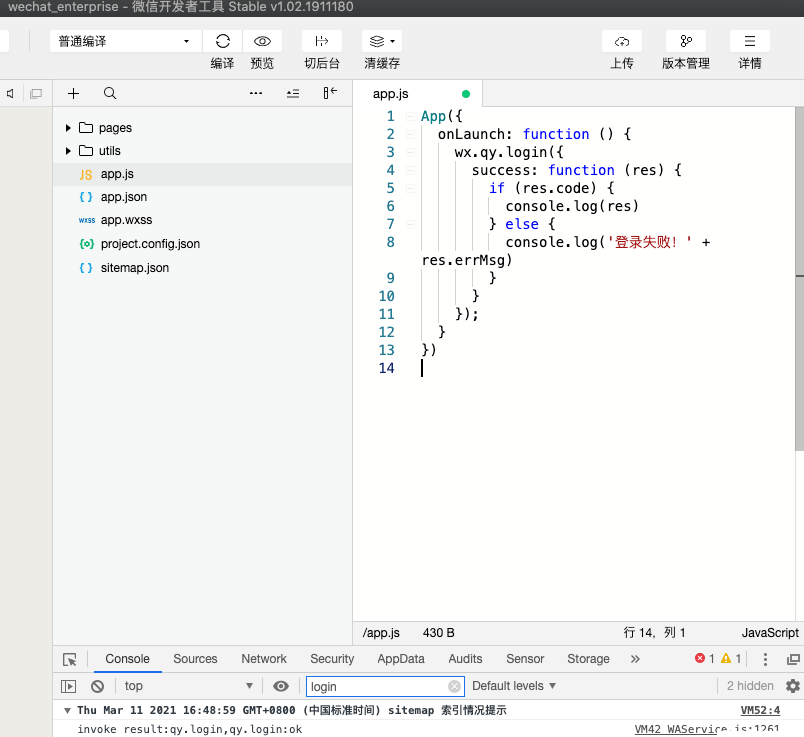This screenshot has height=737, width=804.
Task: Select the app.js editor tab
Action: coord(418,94)
